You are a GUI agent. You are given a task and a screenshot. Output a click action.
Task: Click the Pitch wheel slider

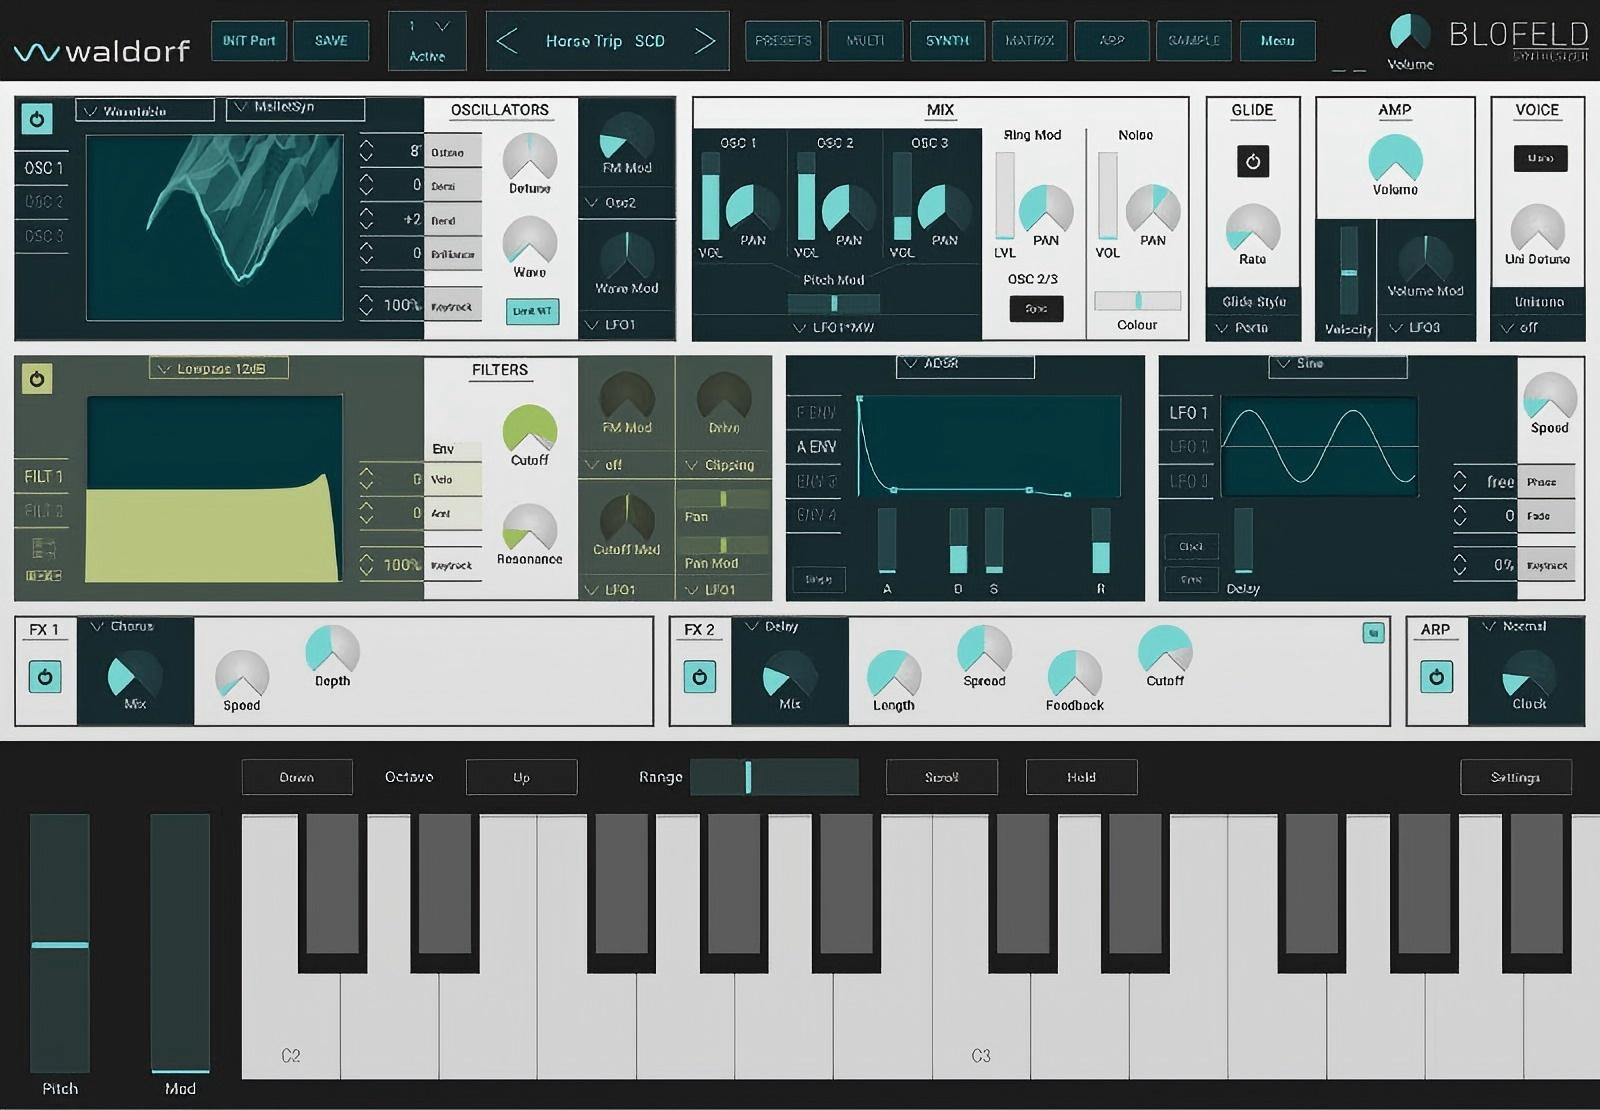[60, 943]
